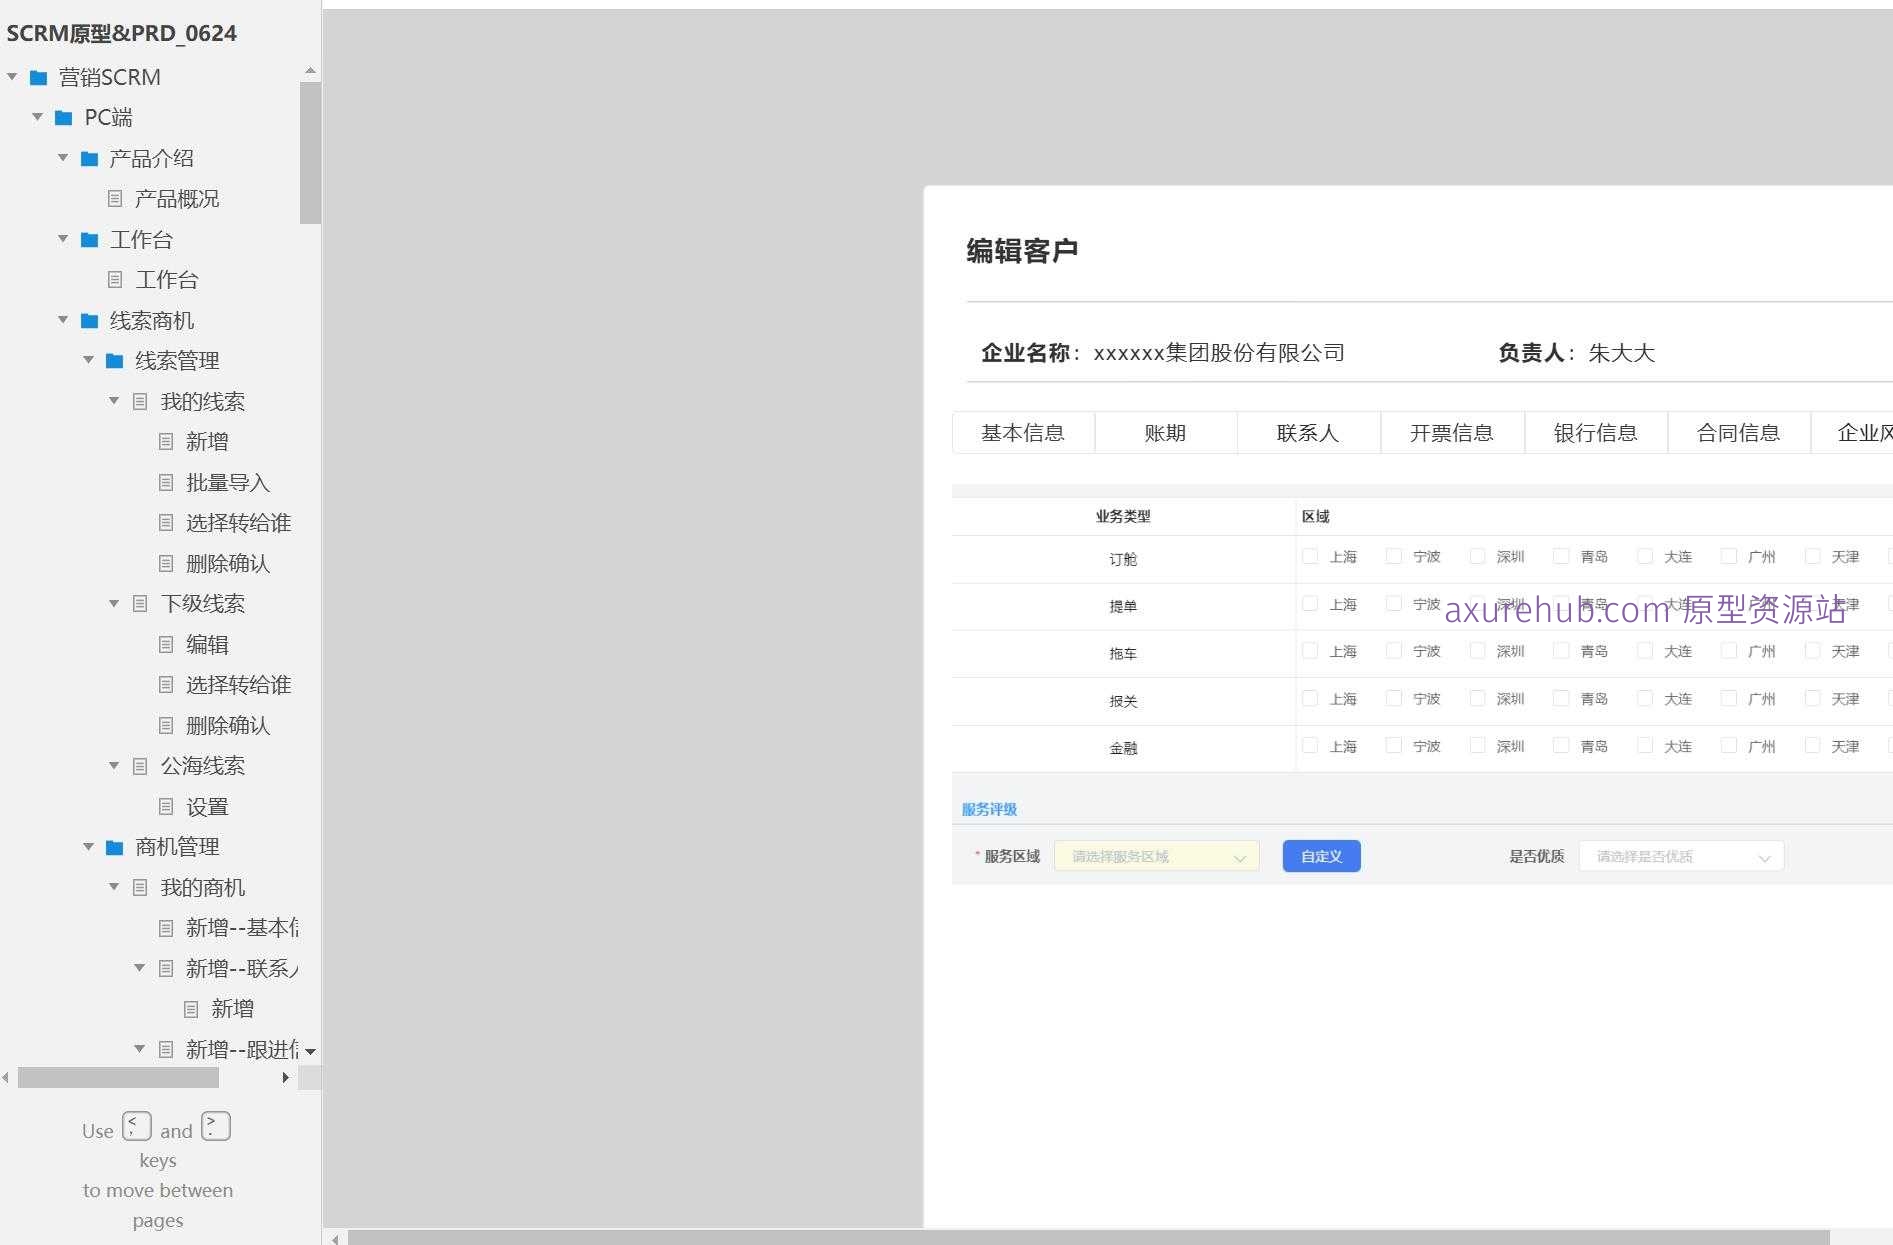Click the page icon next to 批量导入

pyautogui.click(x=166, y=482)
